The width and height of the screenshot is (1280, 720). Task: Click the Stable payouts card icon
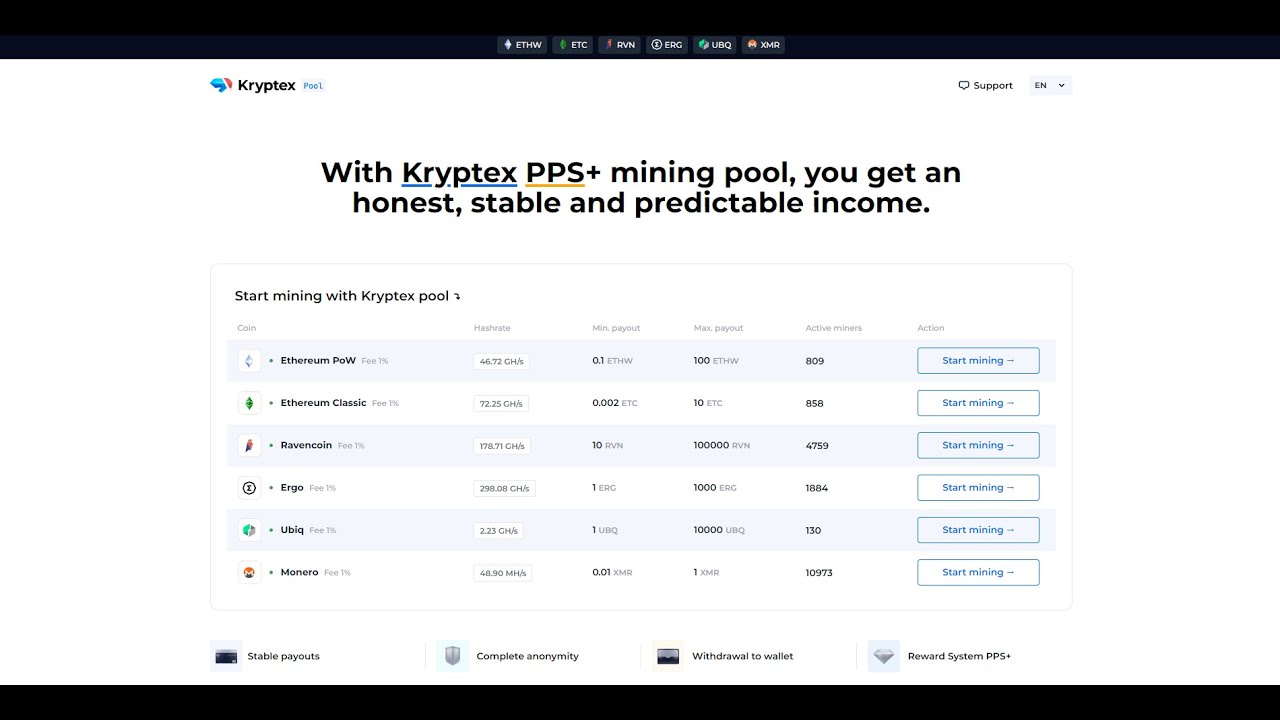226,656
